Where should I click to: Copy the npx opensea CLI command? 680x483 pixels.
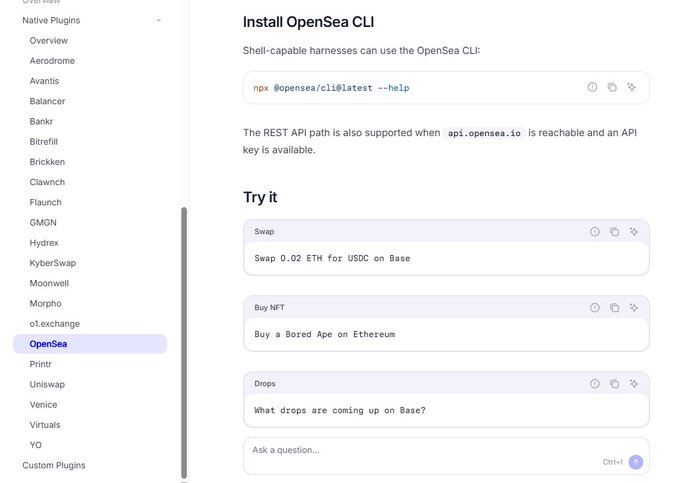tap(612, 87)
